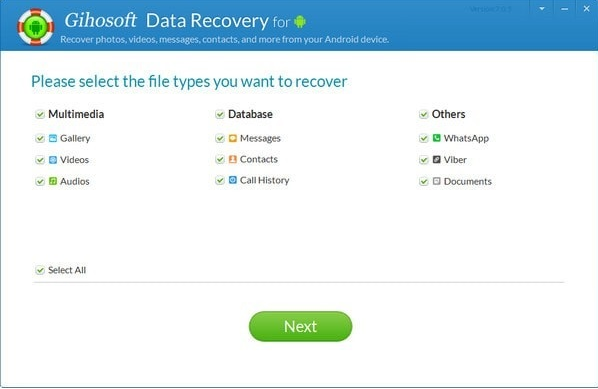
Task: Click the orange Messages icon
Action: pyautogui.click(x=233, y=138)
